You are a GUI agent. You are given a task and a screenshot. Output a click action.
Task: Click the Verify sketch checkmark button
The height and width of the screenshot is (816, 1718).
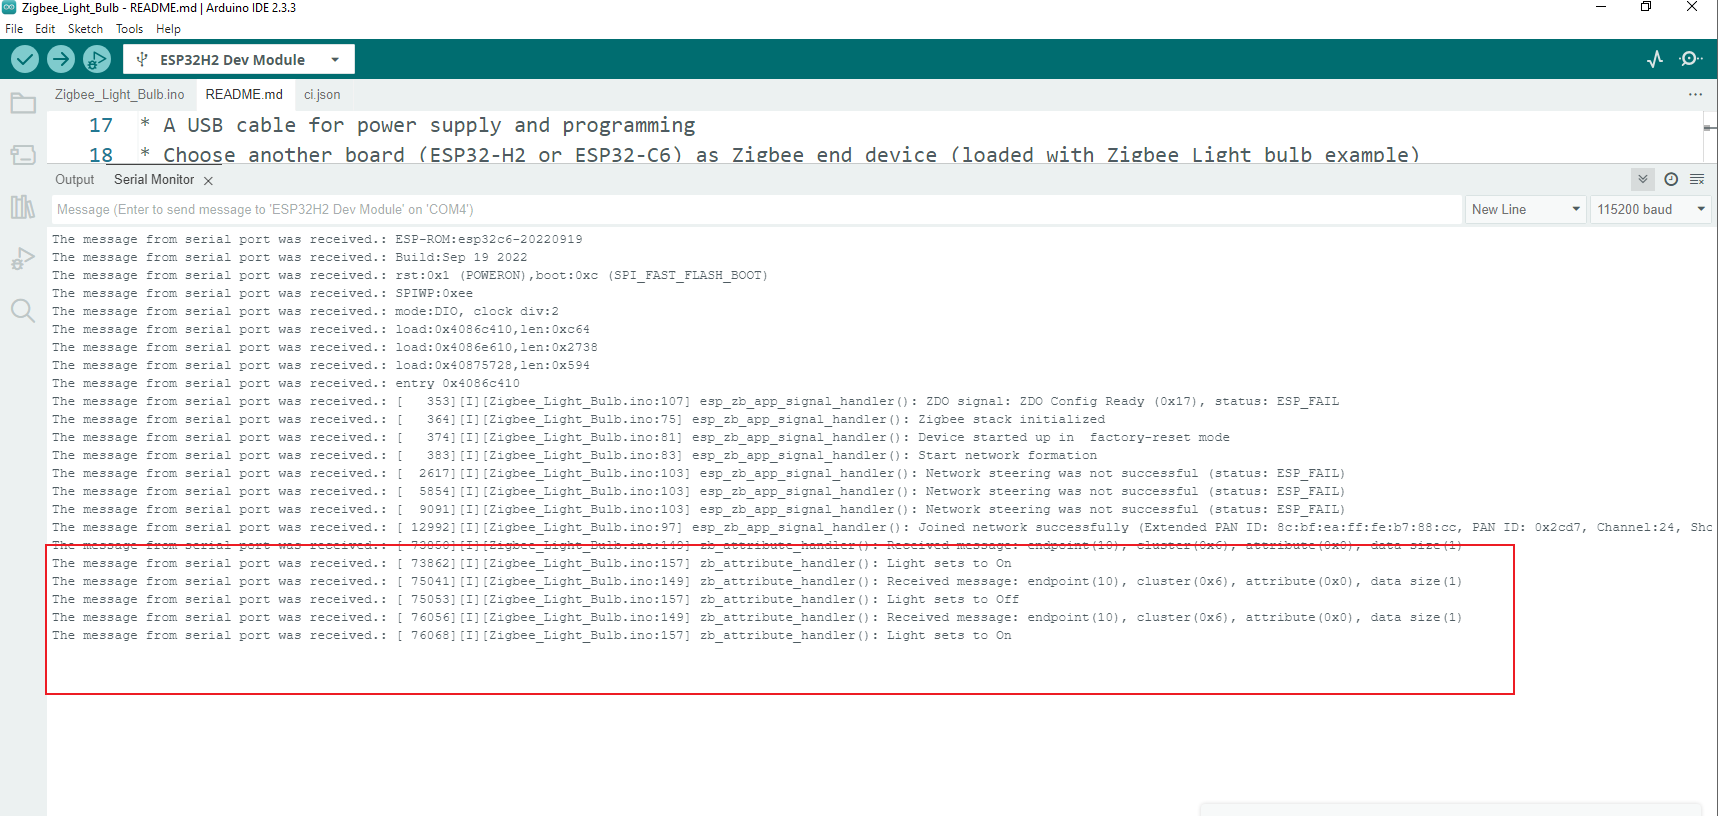25,60
